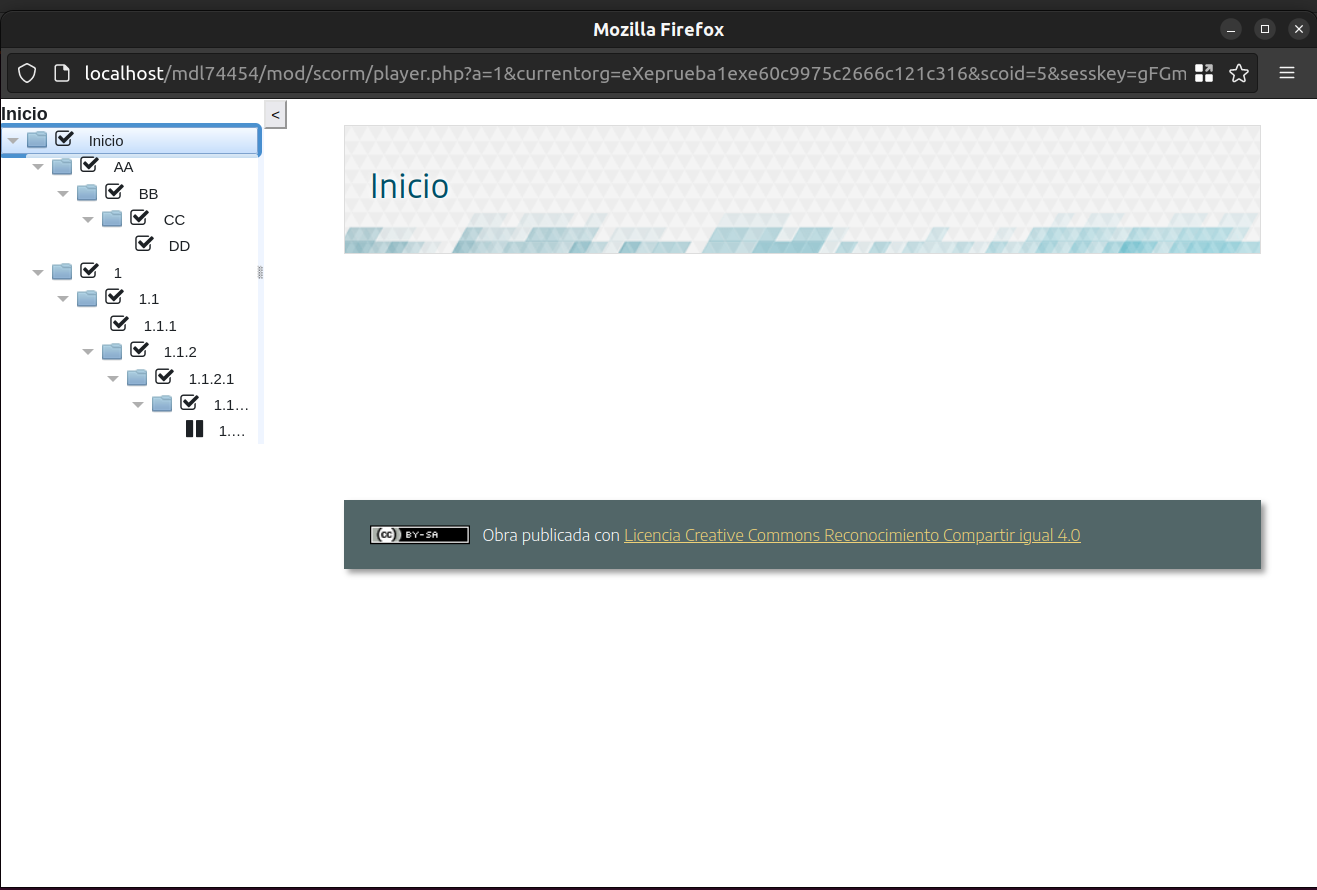Collapse the Inicio root tree node
This screenshot has height=890, width=1317.
tap(13, 141)
